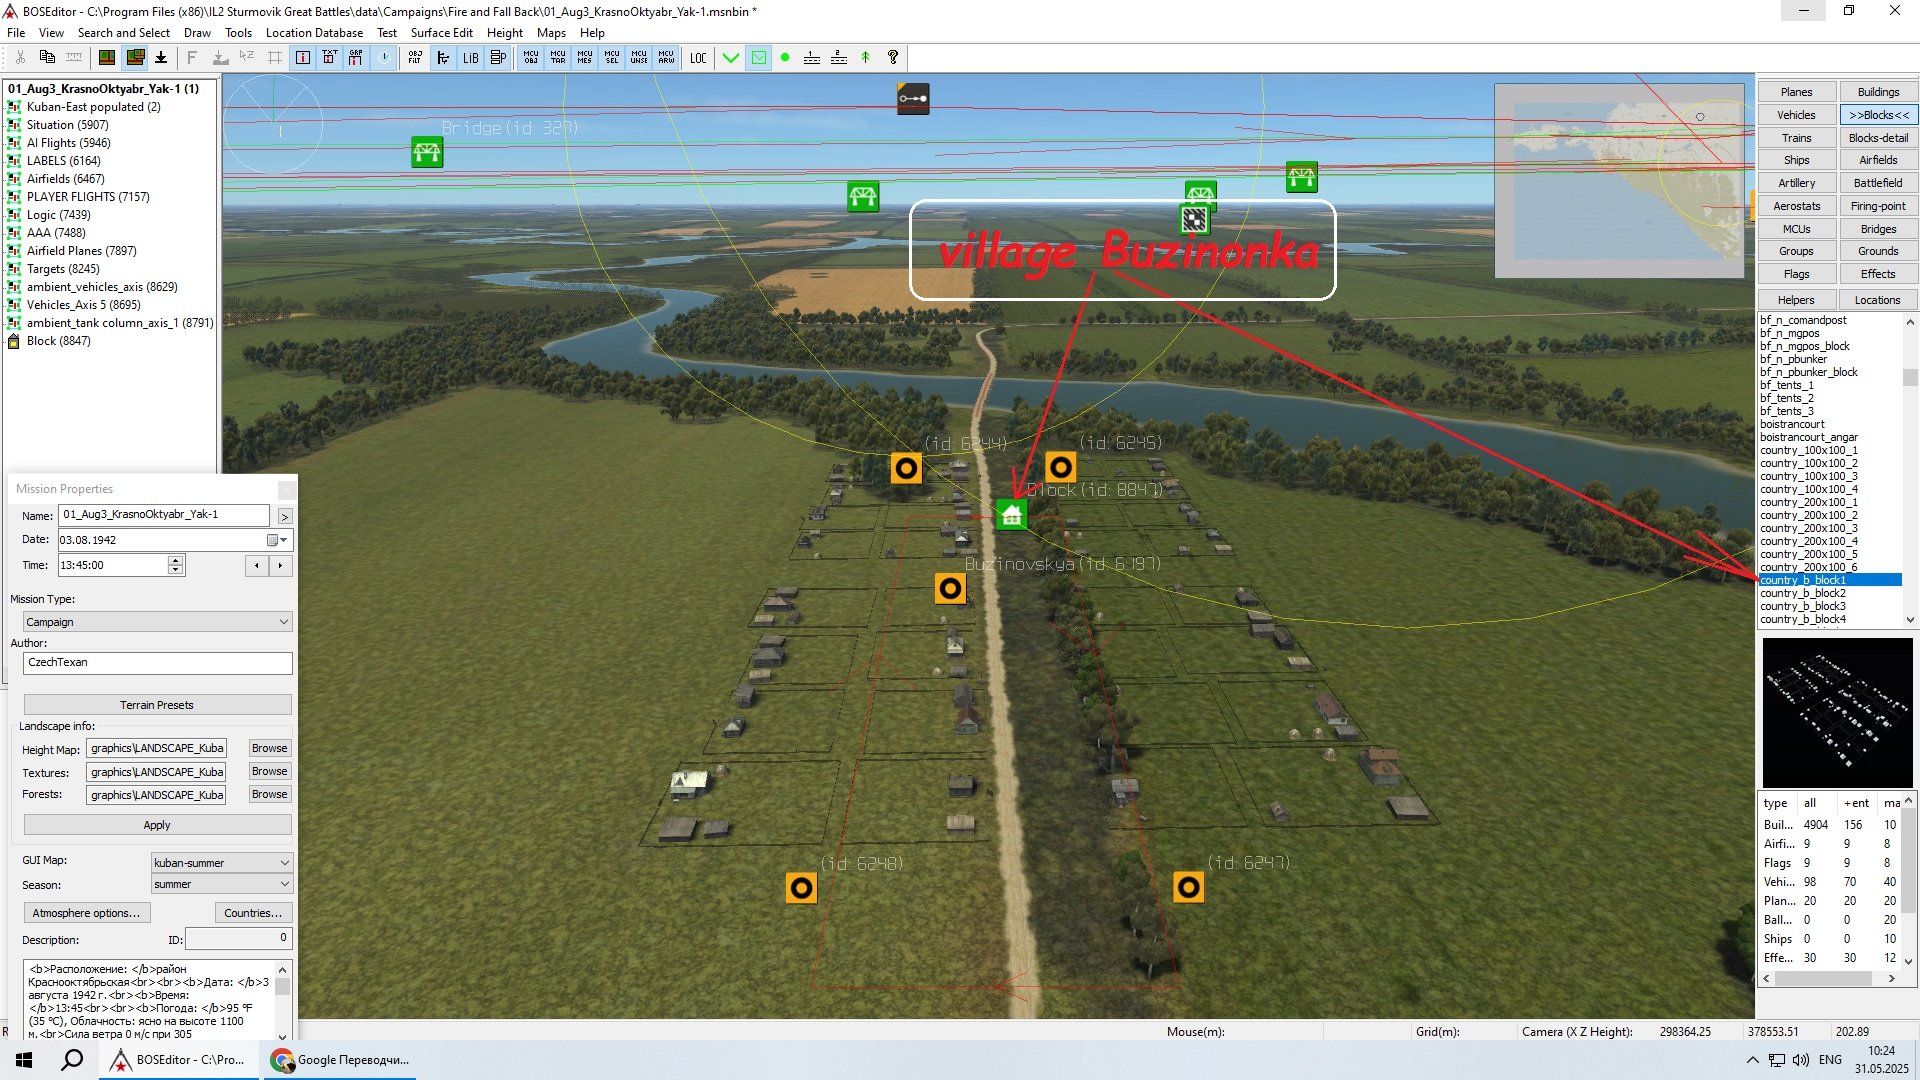
Task: Click the help question mark icon
Action: coord(893,58)
